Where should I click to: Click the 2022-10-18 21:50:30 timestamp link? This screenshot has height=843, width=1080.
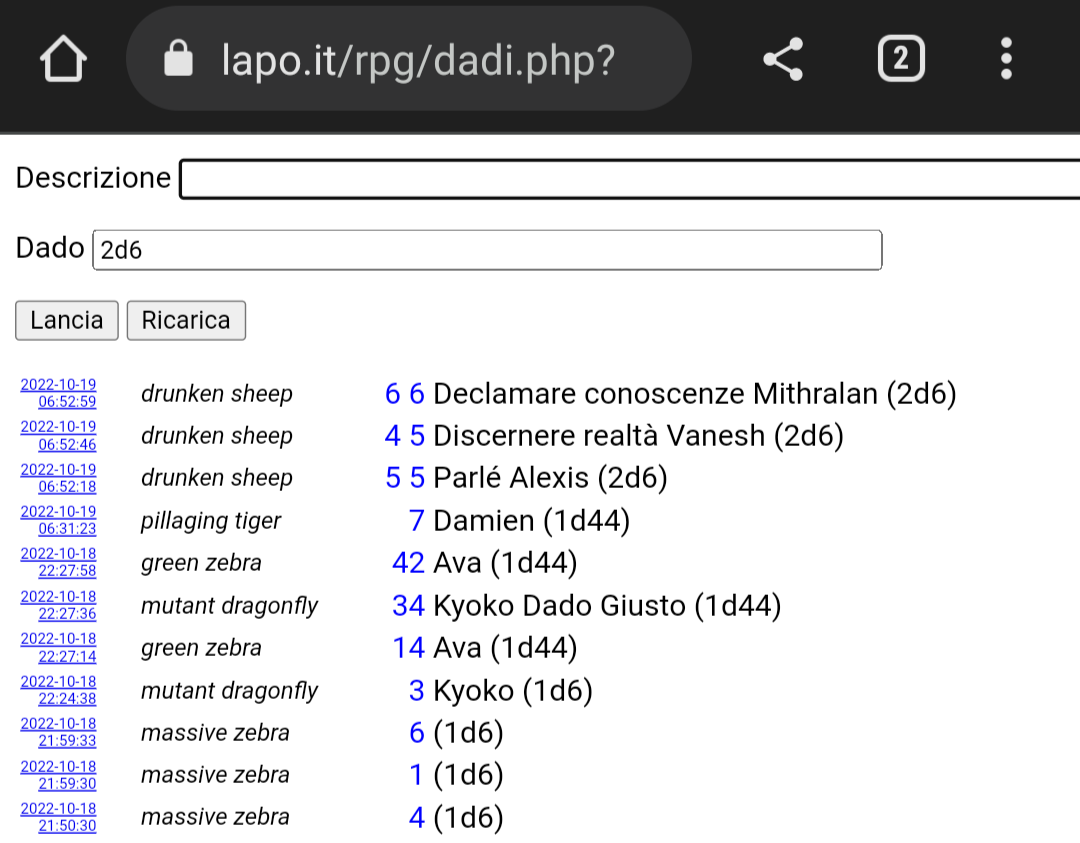click(59, 817)
